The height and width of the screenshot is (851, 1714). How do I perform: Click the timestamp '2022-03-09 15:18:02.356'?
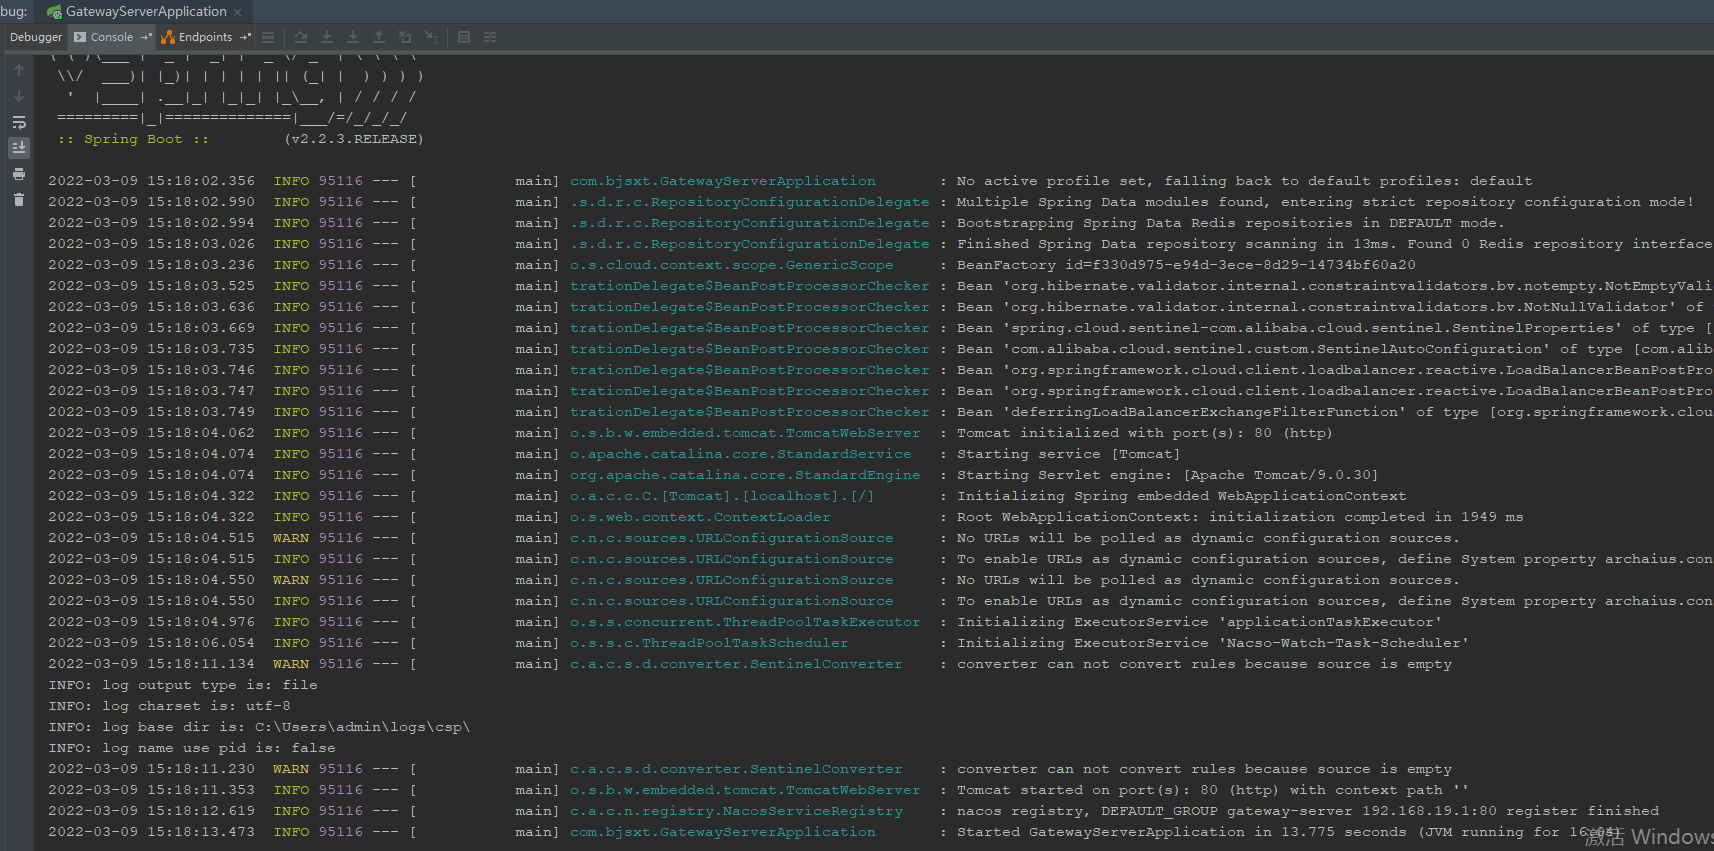coord(152,181)
